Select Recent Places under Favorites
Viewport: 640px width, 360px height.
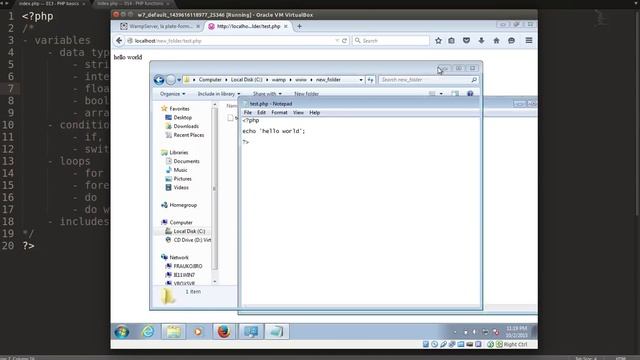click(189, 135)
